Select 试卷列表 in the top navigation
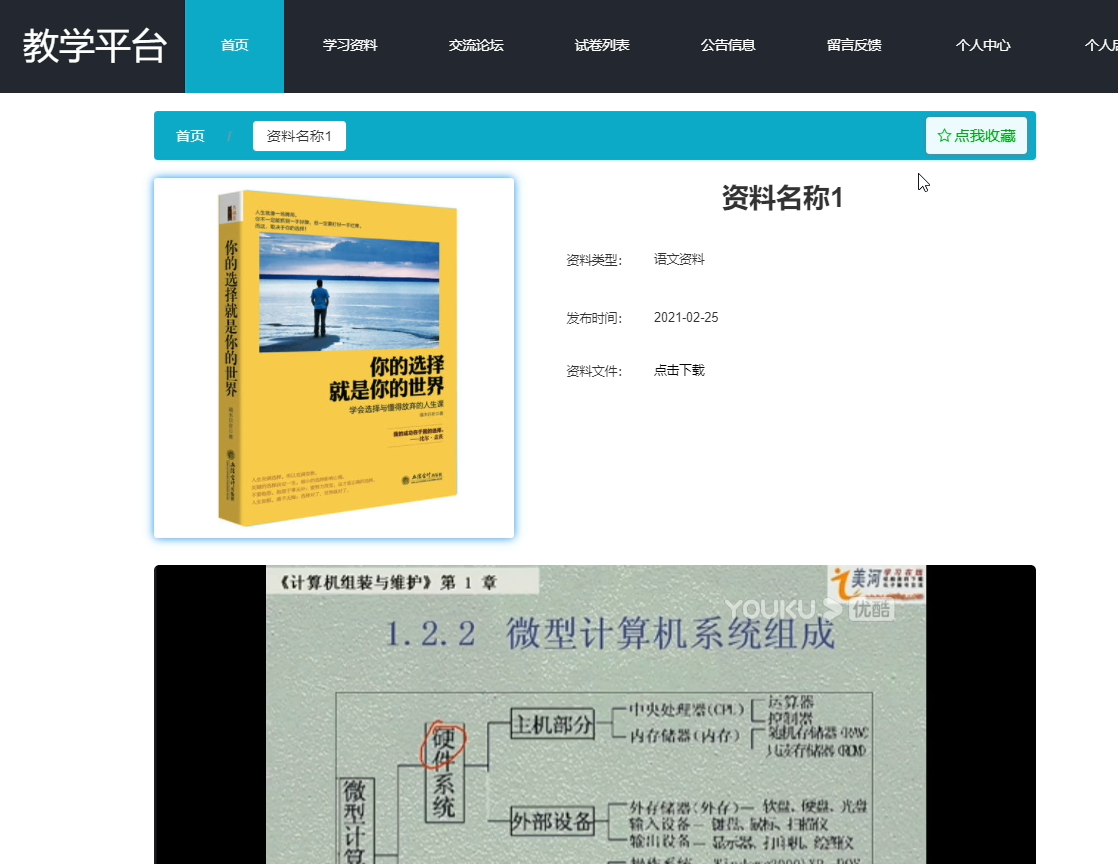The height and width of the screenshot is (864, 1118). [602, 46]
